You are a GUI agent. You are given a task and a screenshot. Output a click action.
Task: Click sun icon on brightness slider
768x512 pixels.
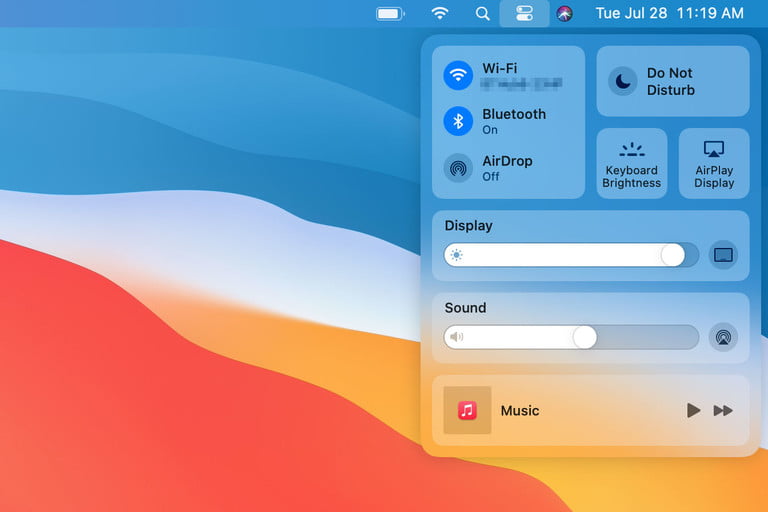[x=456, y=255]
